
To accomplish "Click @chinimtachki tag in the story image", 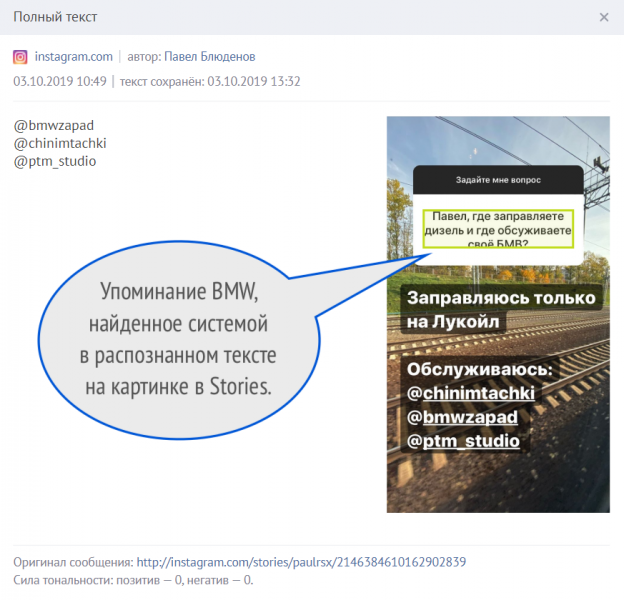I will coord(471,393).
